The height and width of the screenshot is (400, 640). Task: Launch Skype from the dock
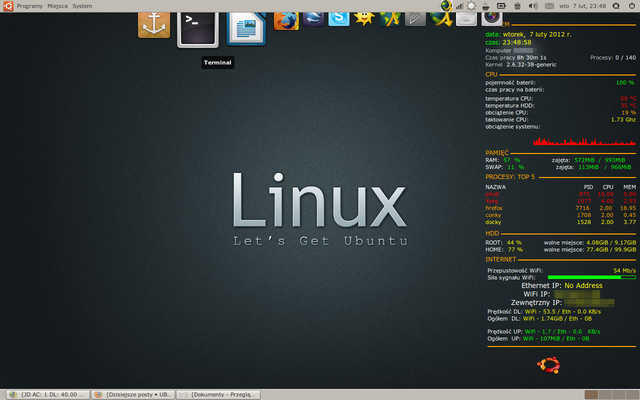coord(339,19)
